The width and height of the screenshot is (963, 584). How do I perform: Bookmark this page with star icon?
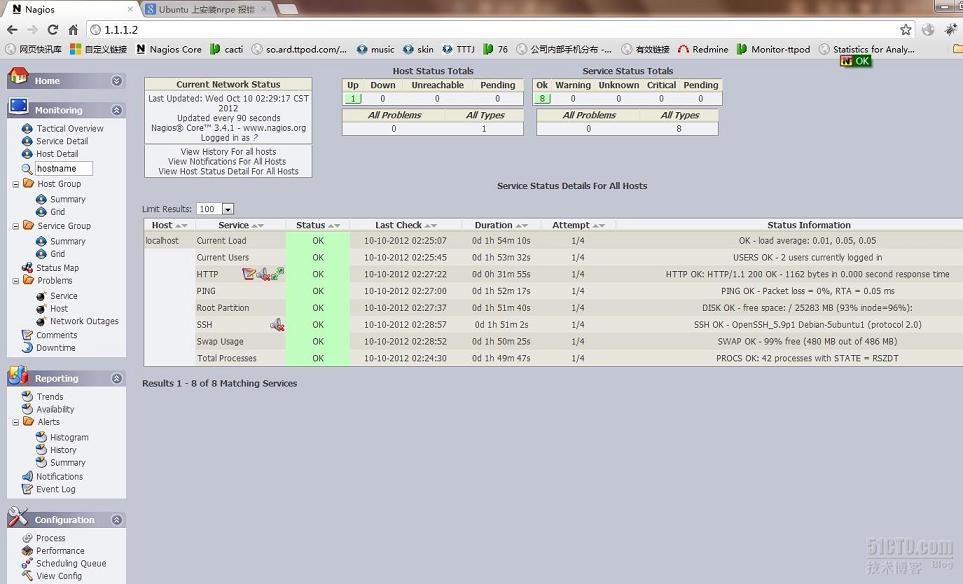(x=905, y=29)
